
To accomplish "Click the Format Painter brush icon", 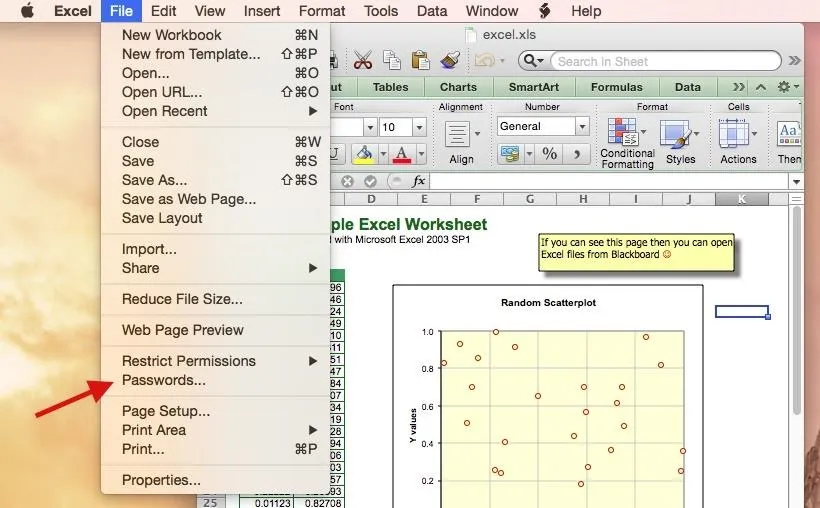I will click(450, 61).
